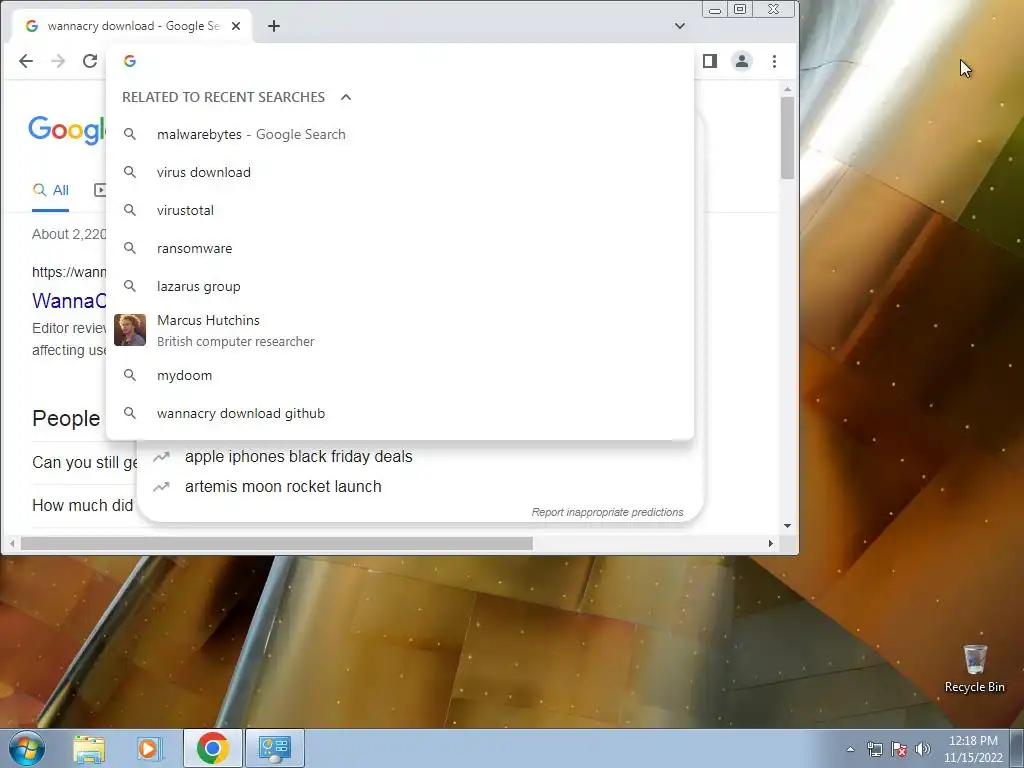Click Marcus Hutchins photo thumbnail
The width and height of the screenshot is (1024, 768).
[130, 330]
